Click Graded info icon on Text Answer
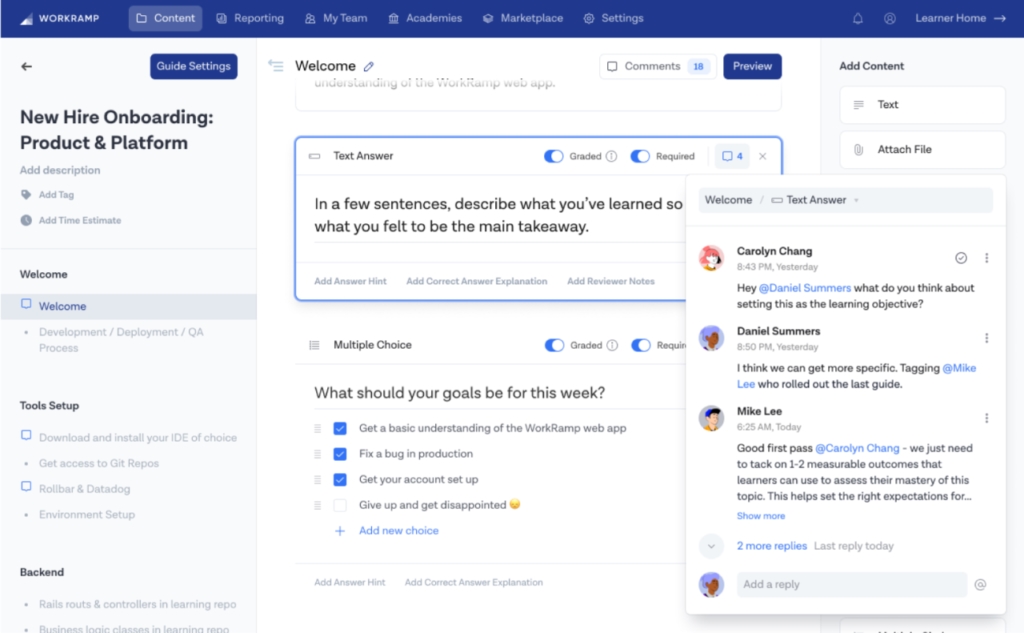Viewport: 1024px width, 633px height. (x=611, y=156)
